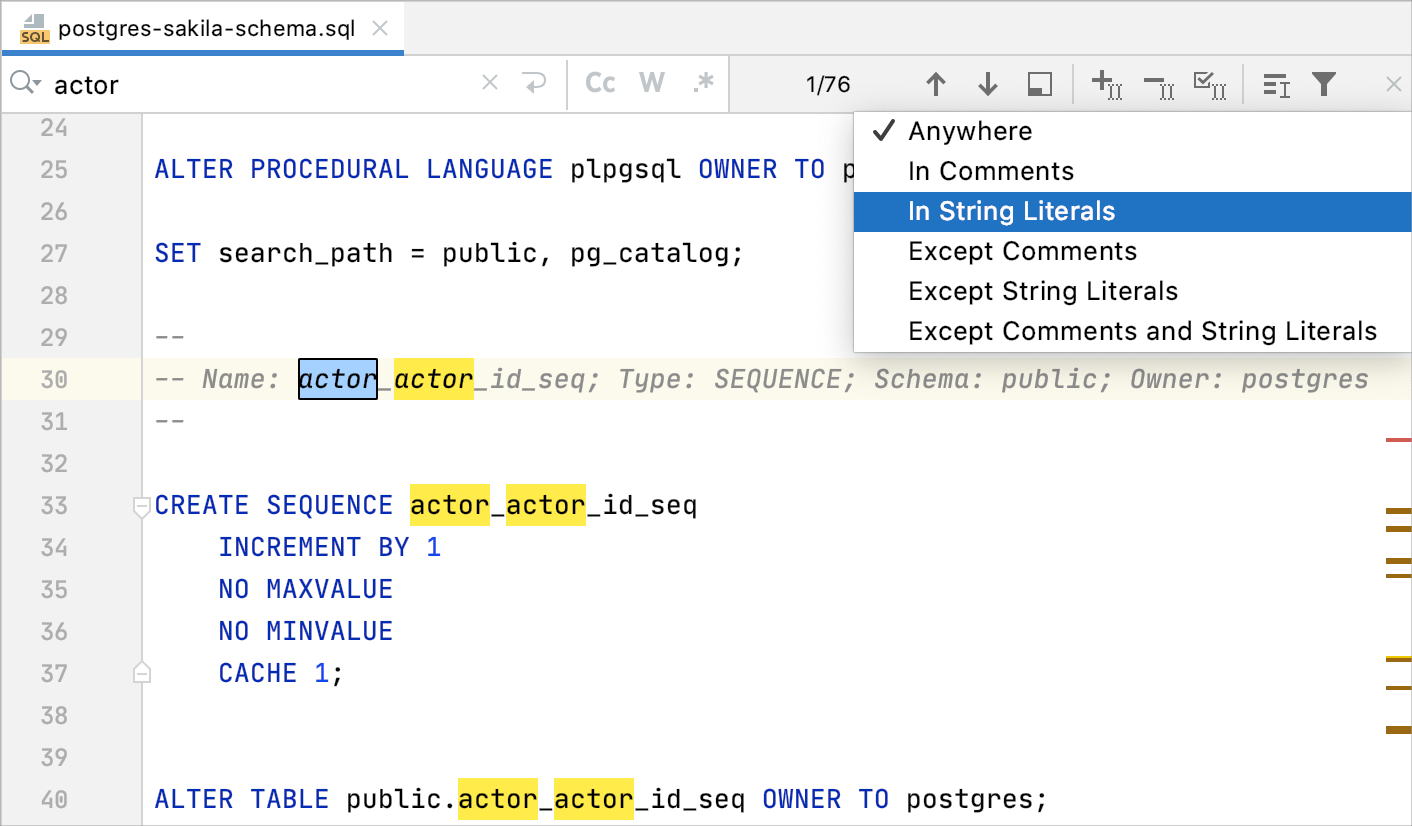Choose 'Except String Literals' filter option
The height and width of the screenshot is (826, 1412).
(1043, 291)
